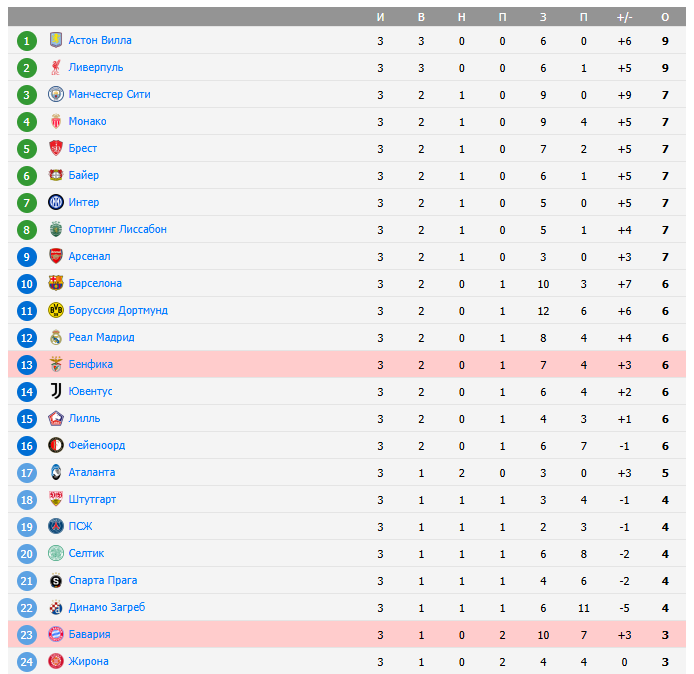This screenshot has width=694, height=674.
Task: Click the blue position badge number 10
Action: (x=27, y=283)
